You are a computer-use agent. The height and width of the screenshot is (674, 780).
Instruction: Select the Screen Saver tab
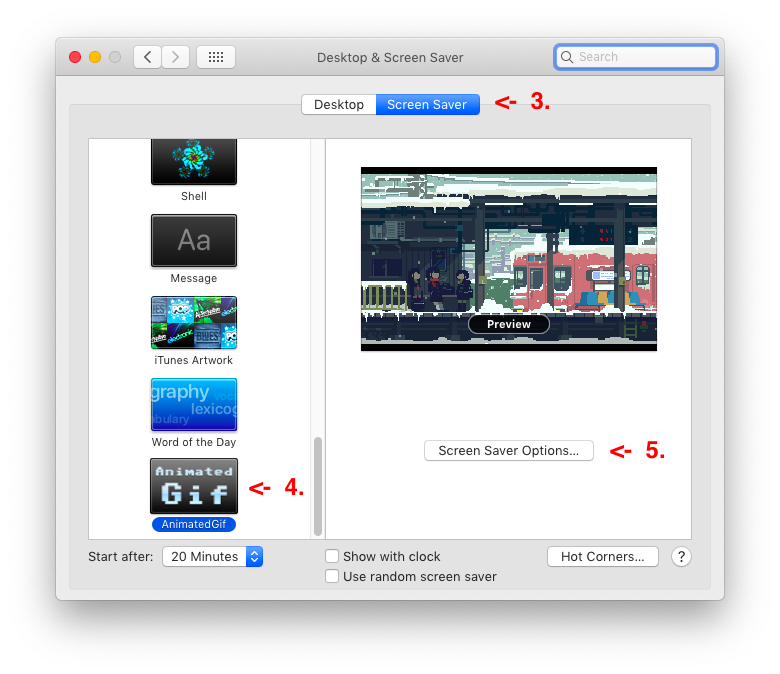427,105
